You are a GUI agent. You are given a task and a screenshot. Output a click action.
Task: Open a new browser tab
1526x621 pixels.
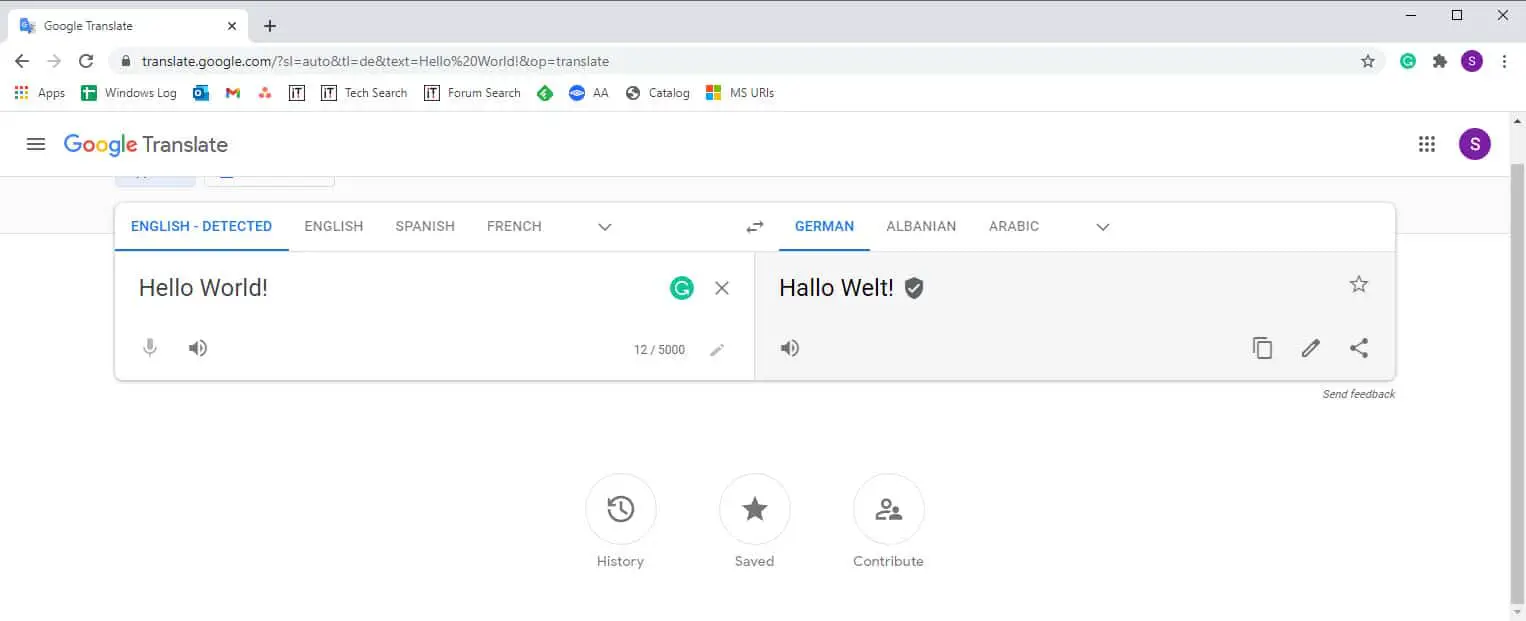(x=270, y=26)
